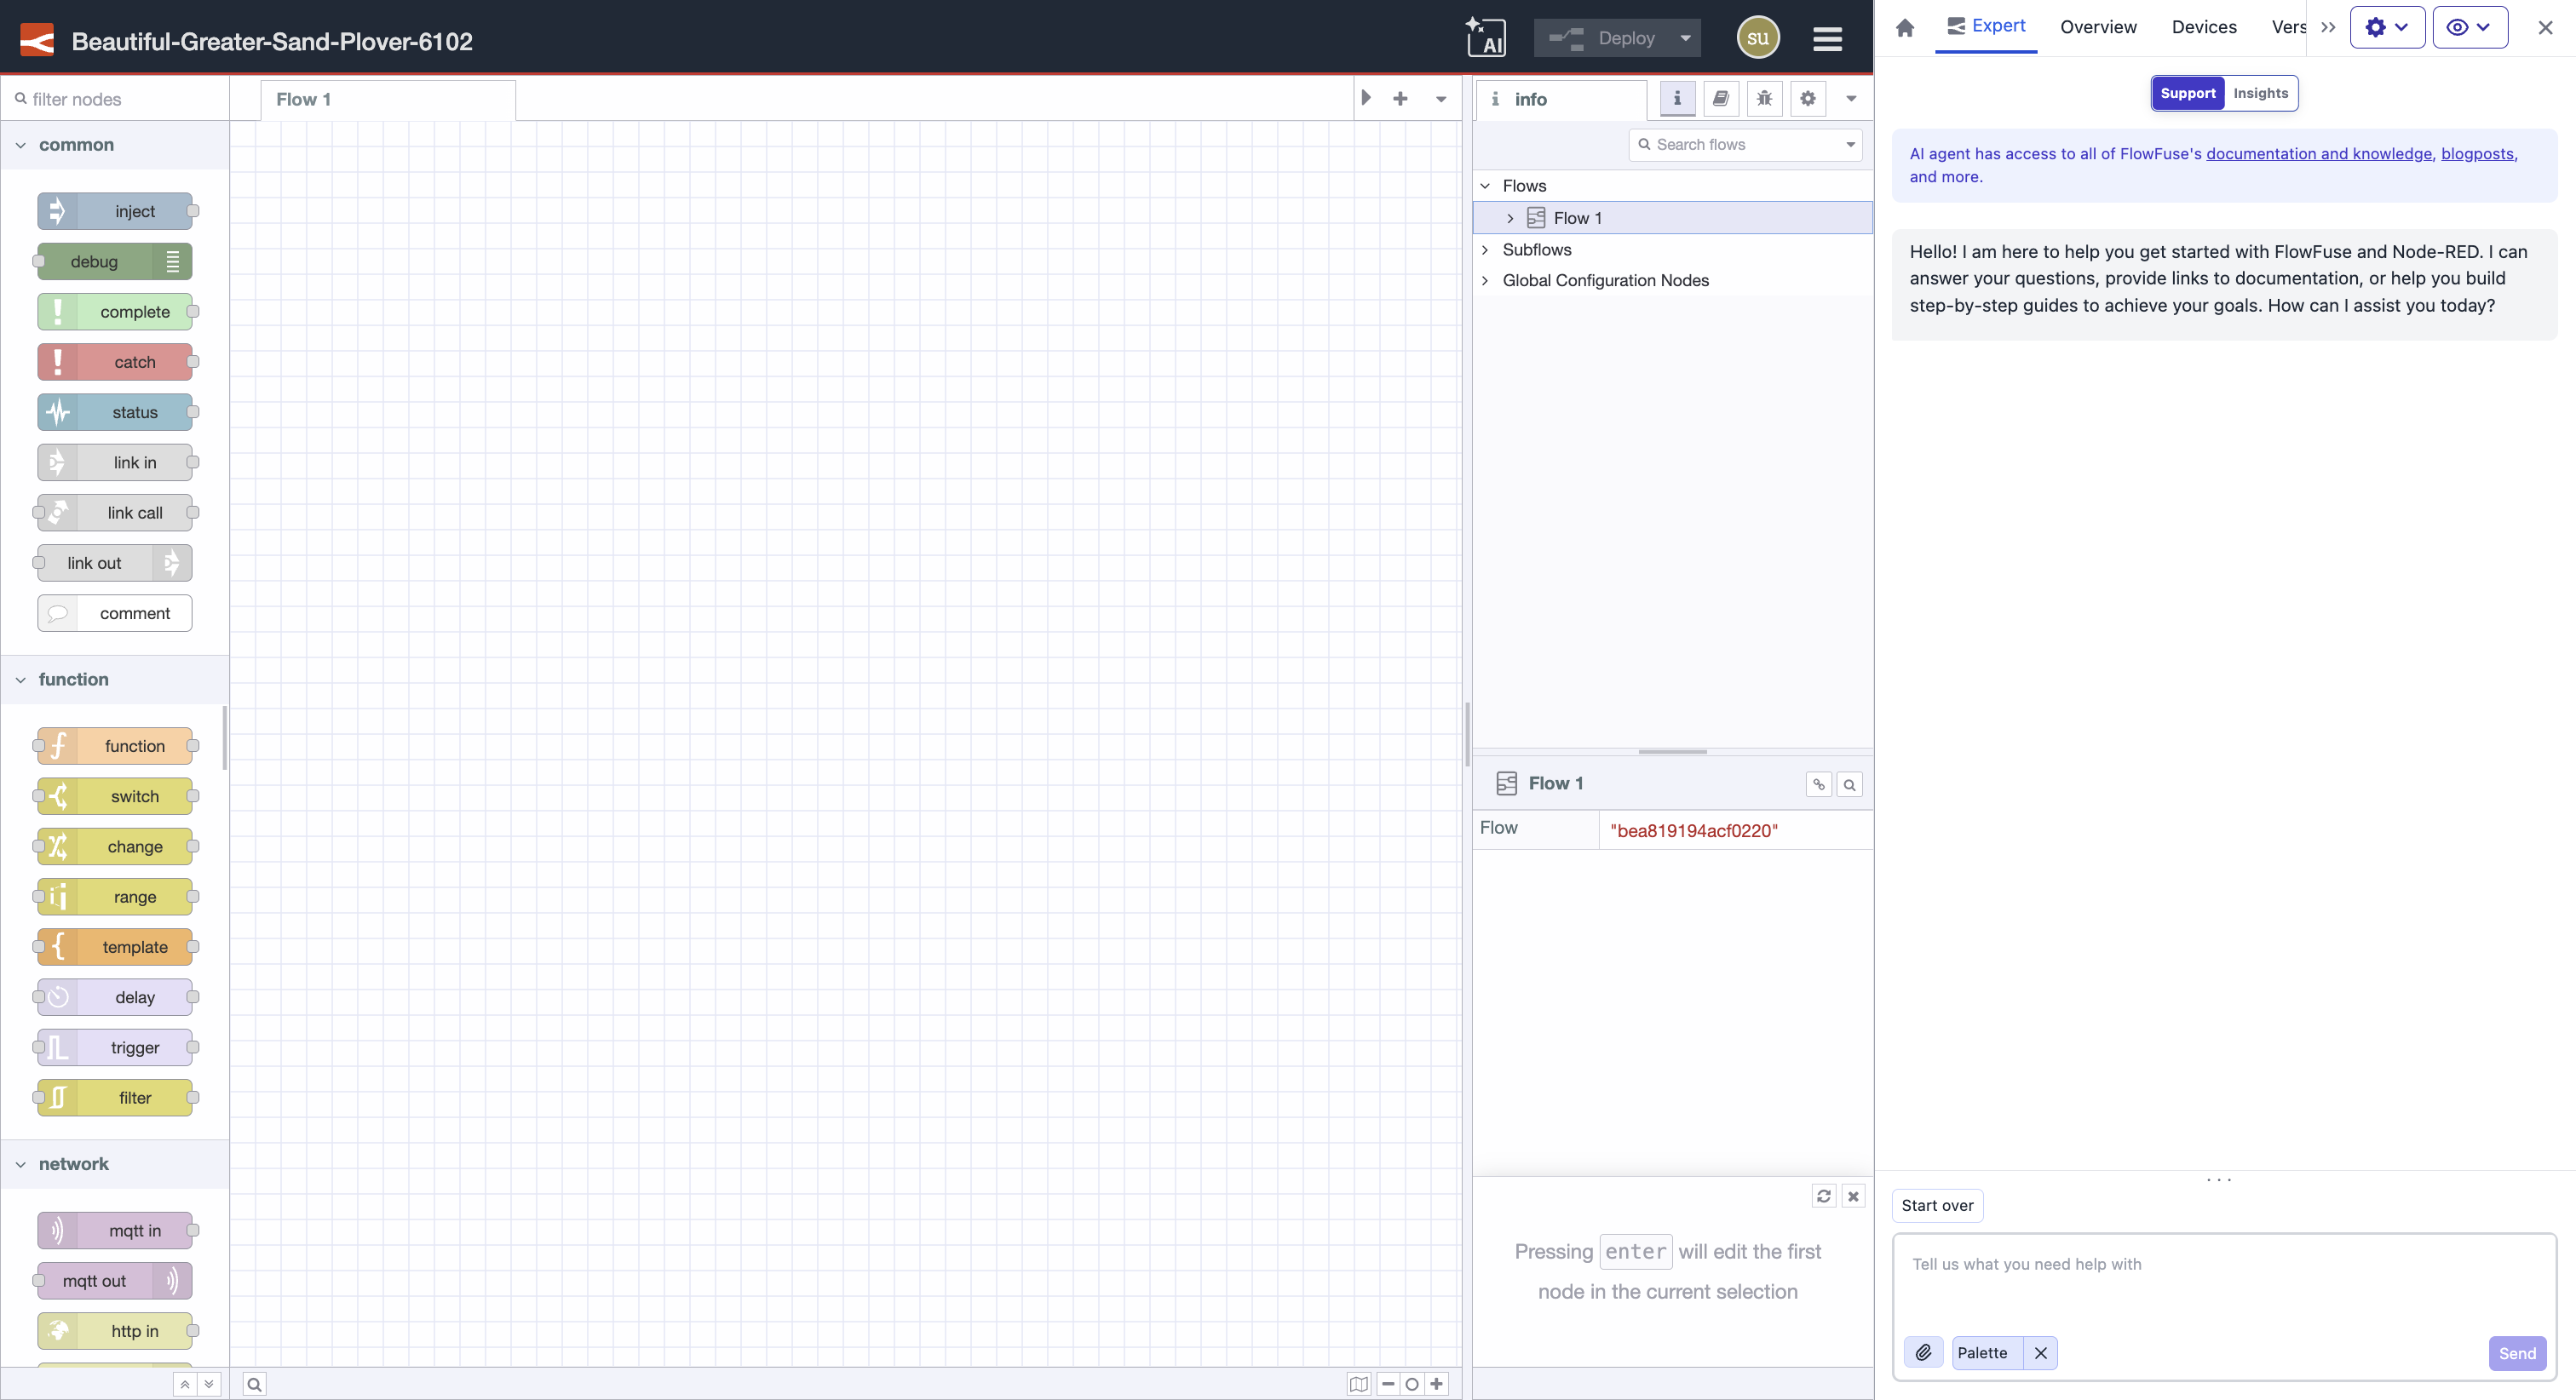Open the configuration nodes gear tab

click(x=1808, y=98)
